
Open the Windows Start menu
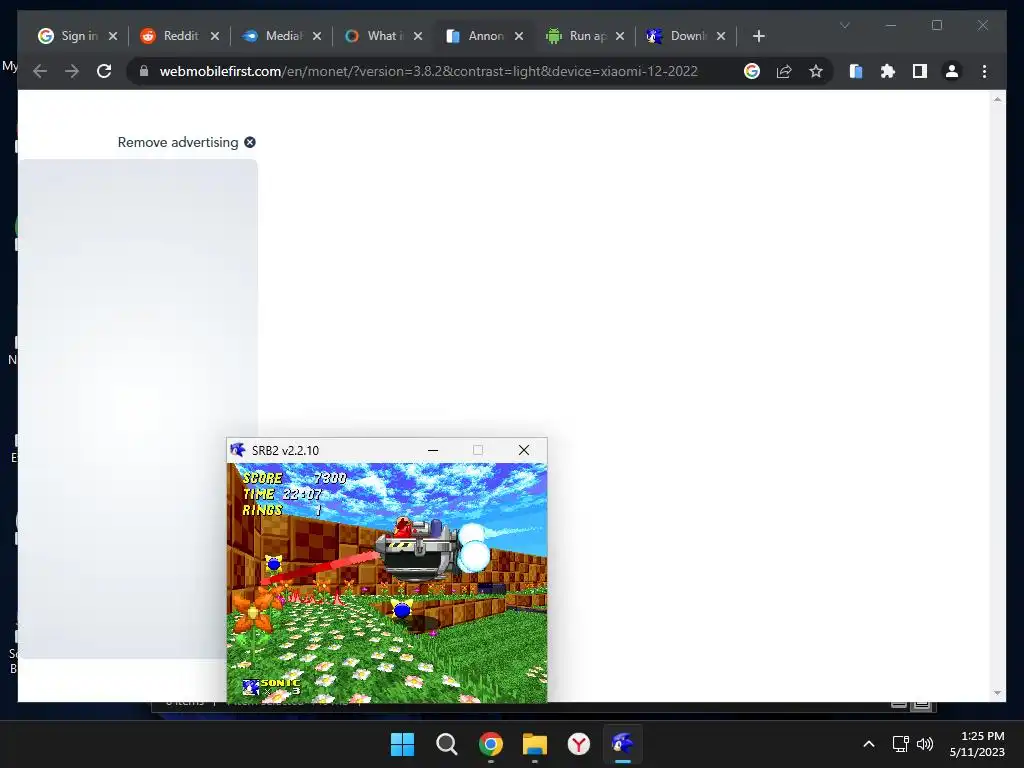point(402,744)
